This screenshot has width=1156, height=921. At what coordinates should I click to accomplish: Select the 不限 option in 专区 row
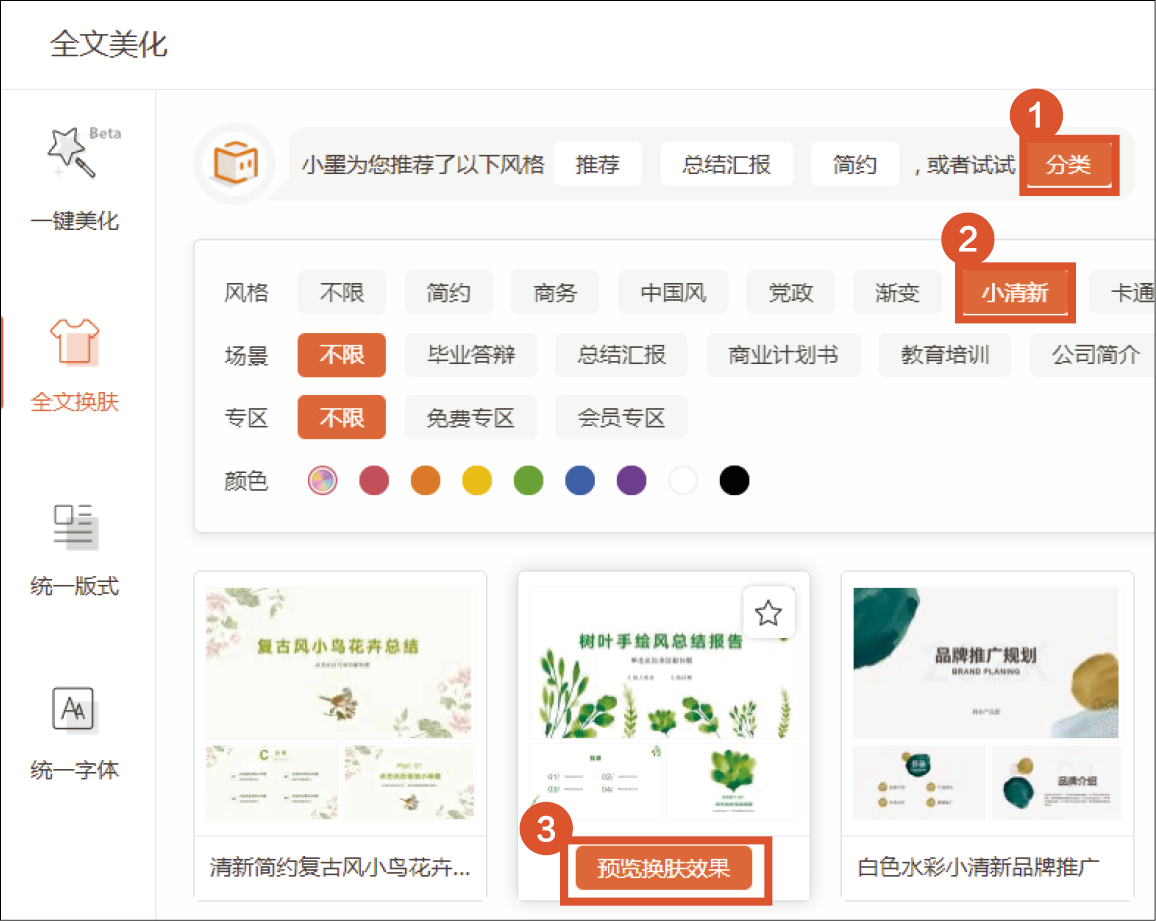tap(341, 417)
